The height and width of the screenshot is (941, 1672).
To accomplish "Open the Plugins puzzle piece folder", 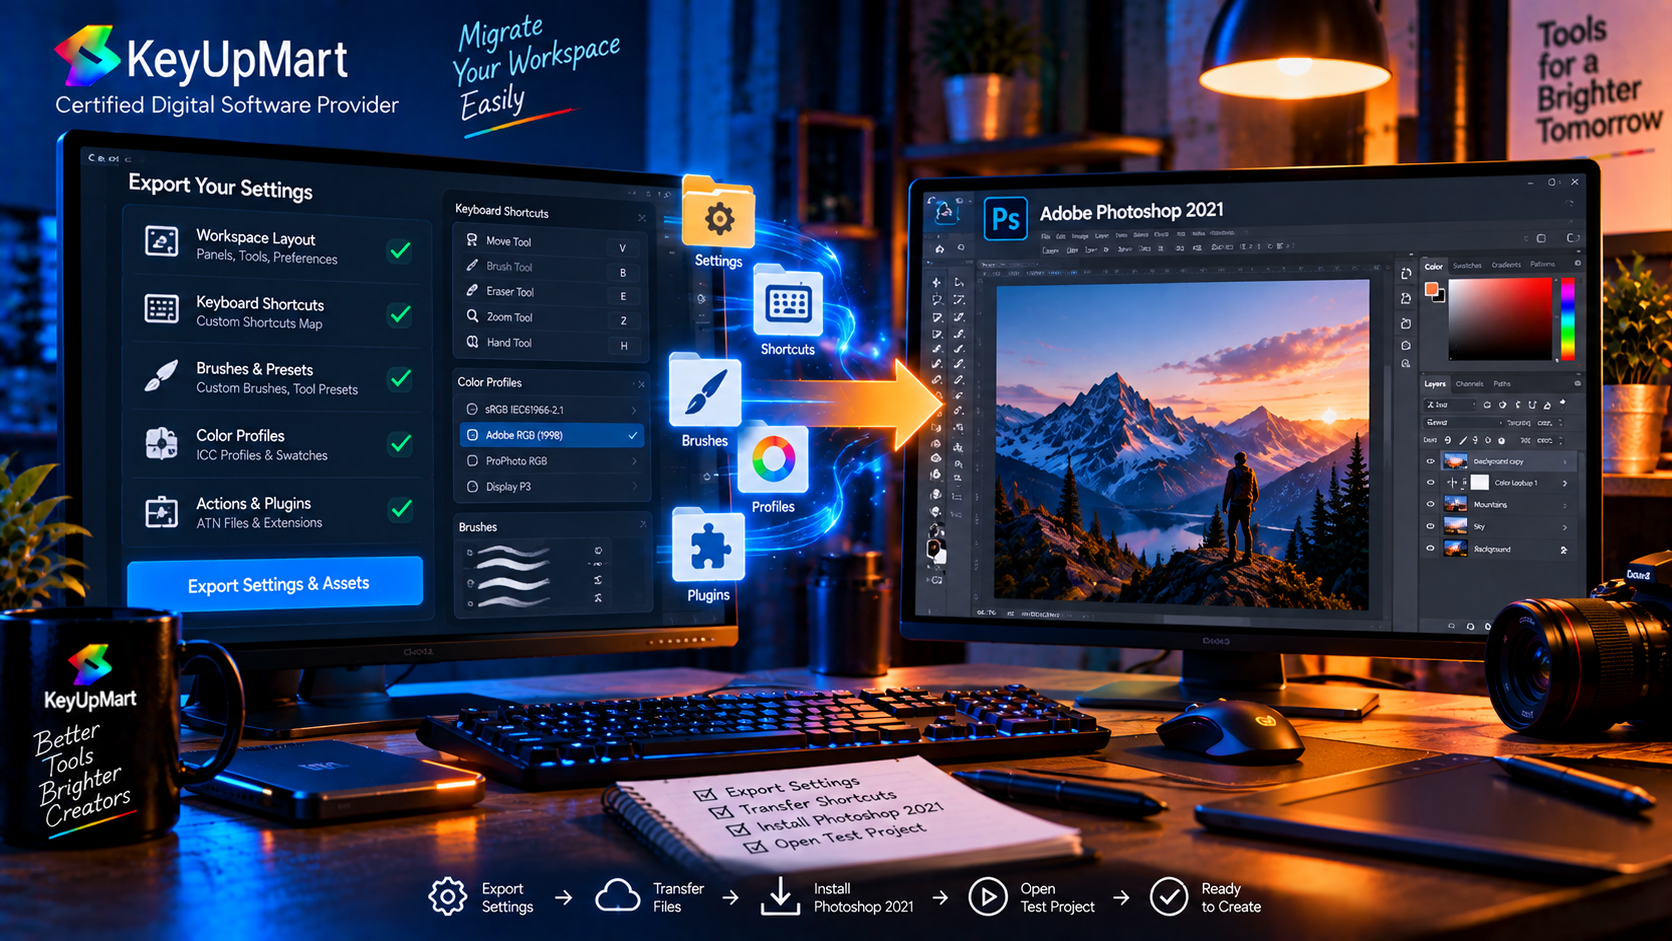I will [x=708, y=545].
